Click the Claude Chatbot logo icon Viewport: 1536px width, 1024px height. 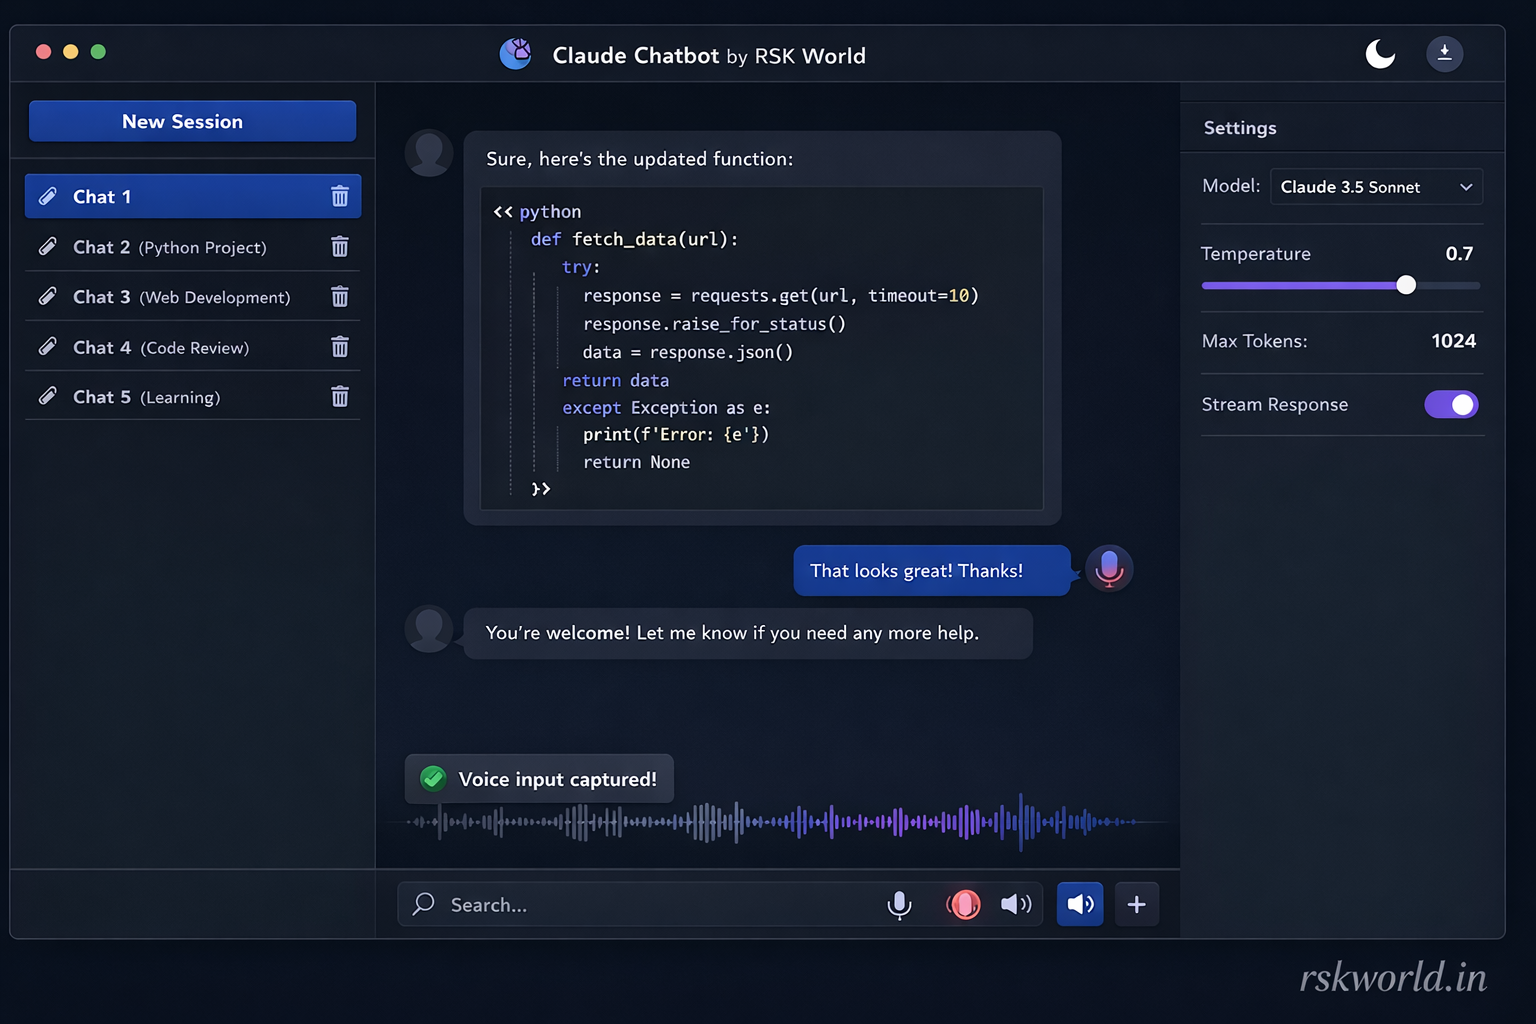(516, 54)
